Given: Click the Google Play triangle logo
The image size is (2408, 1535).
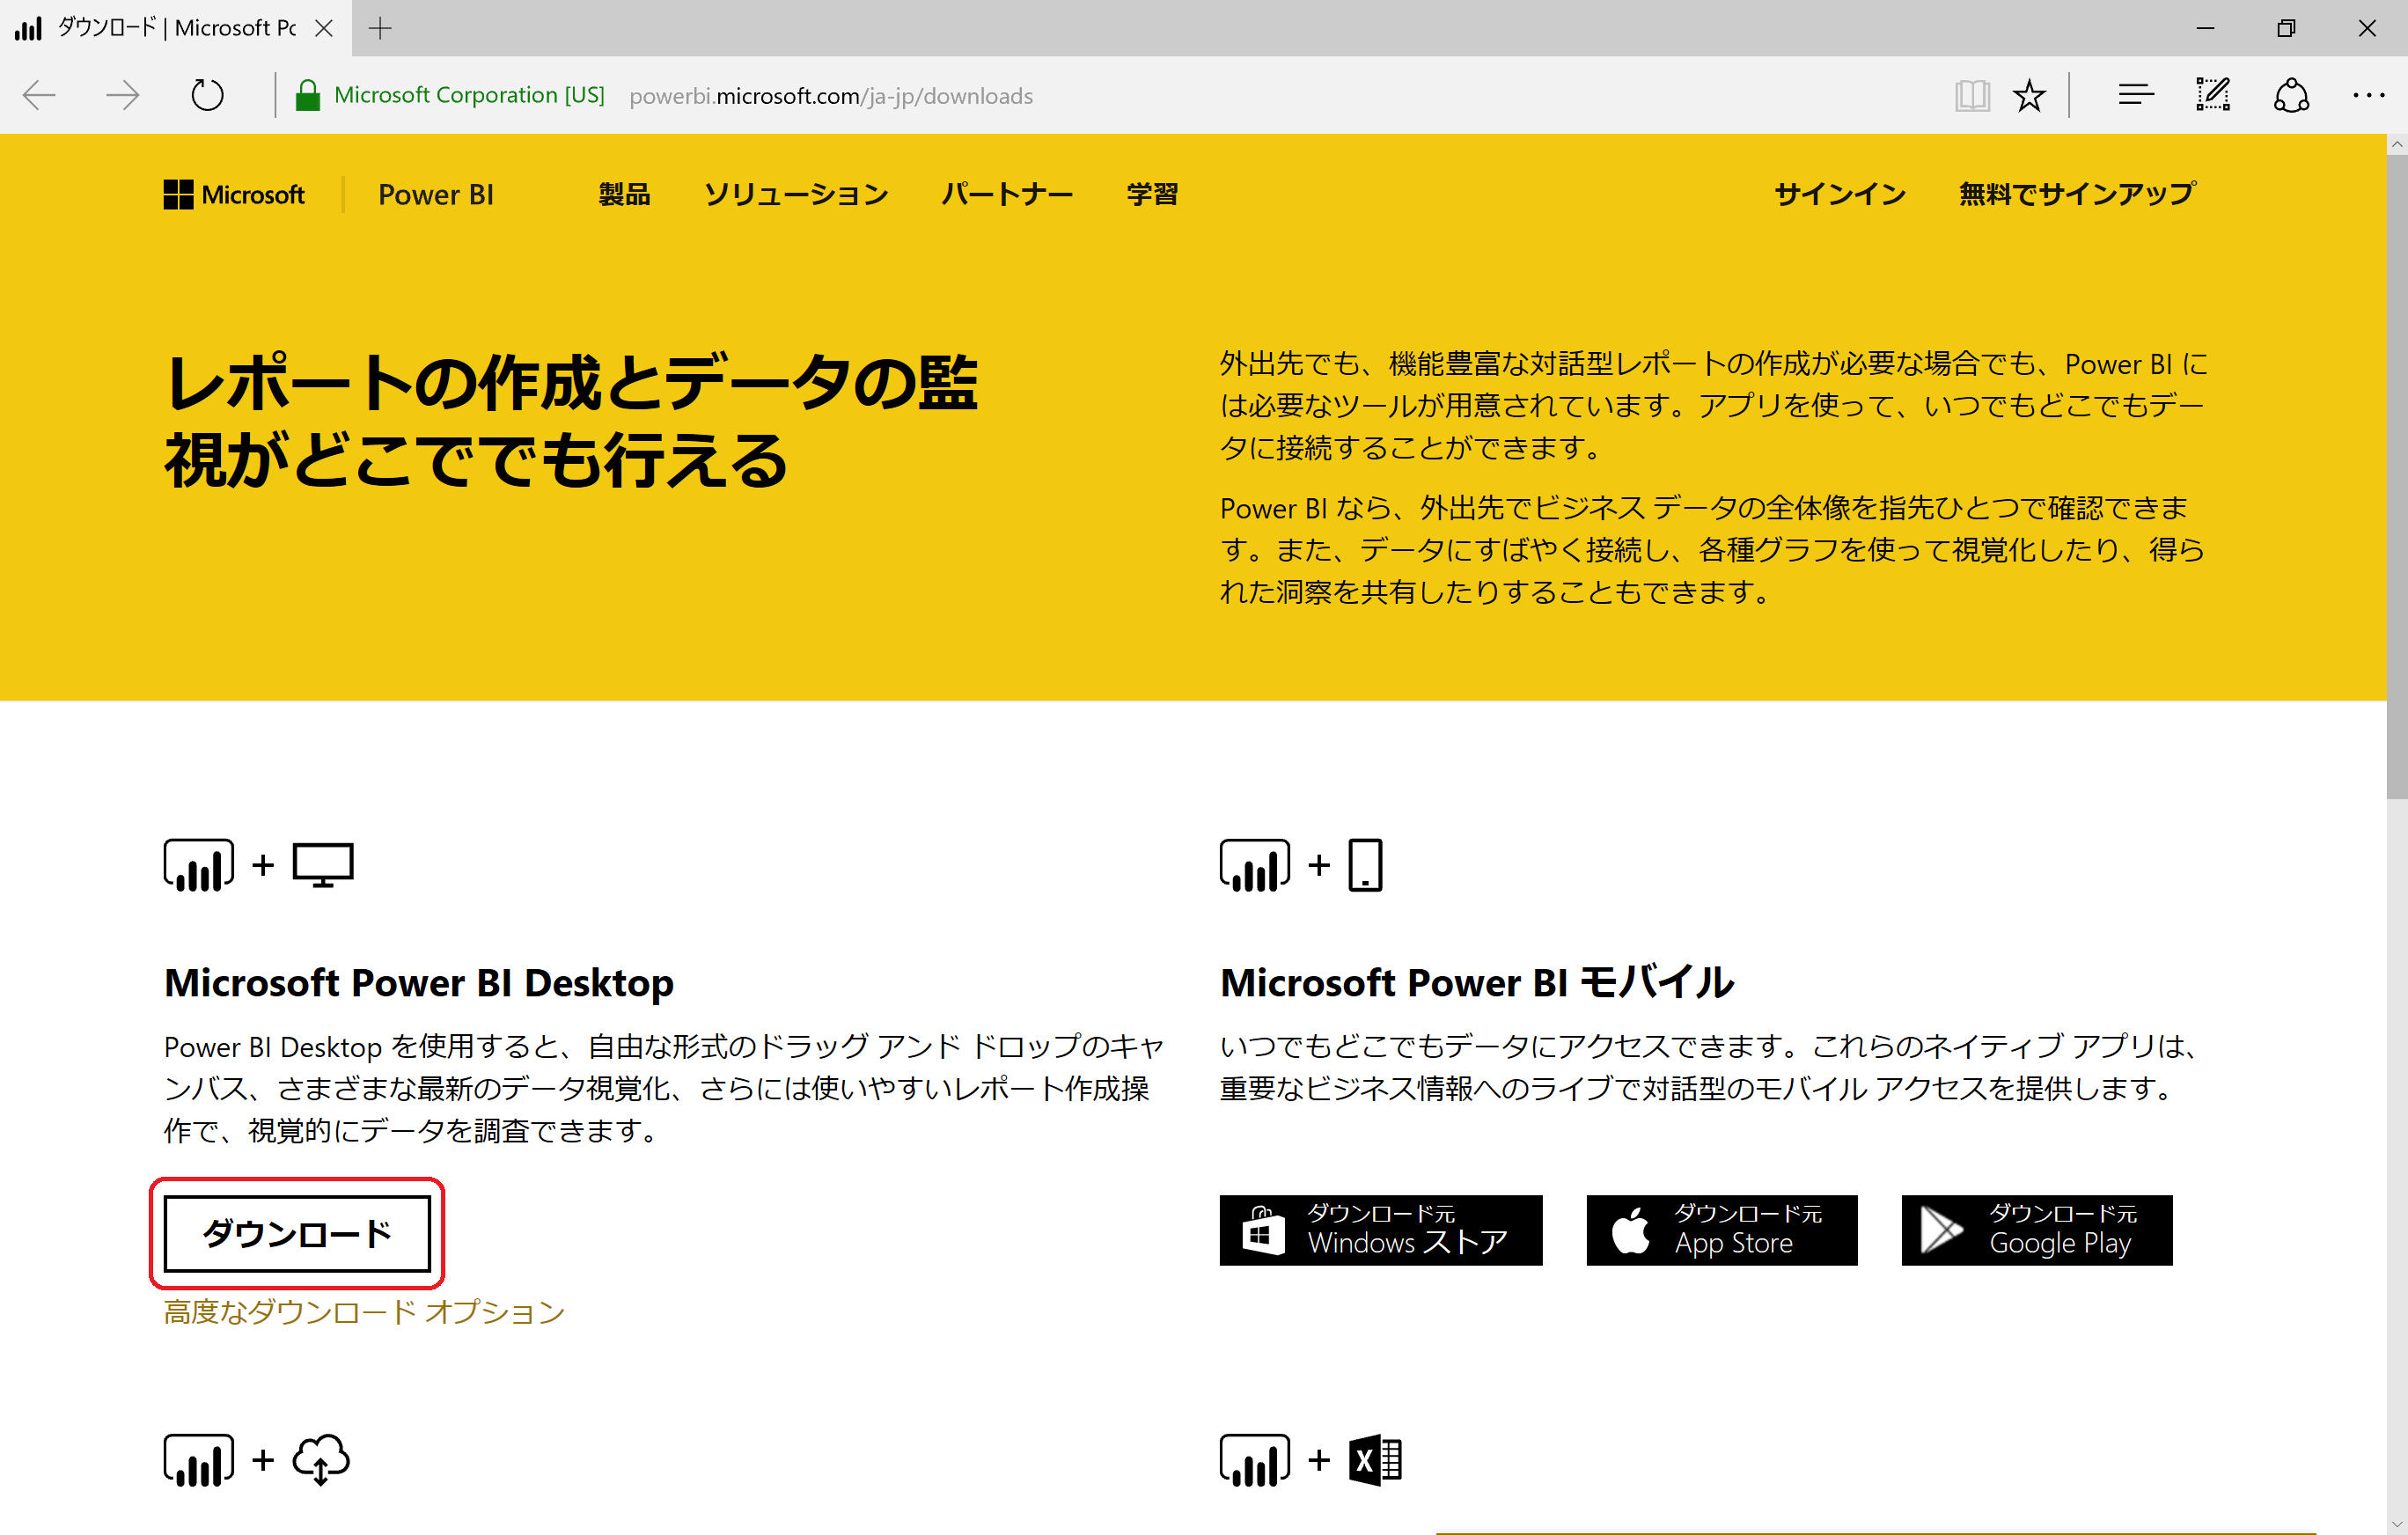Looking at the screenshot, I should 1941,1230.
